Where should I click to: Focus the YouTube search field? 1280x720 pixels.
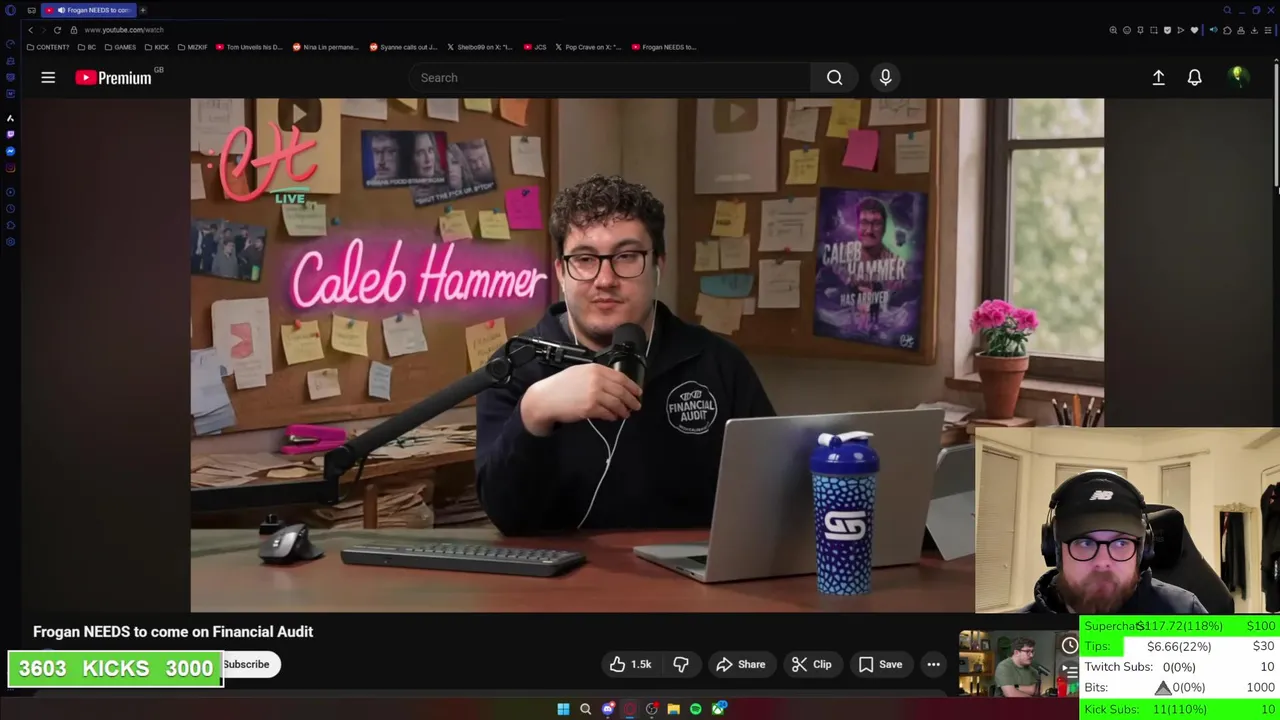pyautogui.click(x=612, y=77)
